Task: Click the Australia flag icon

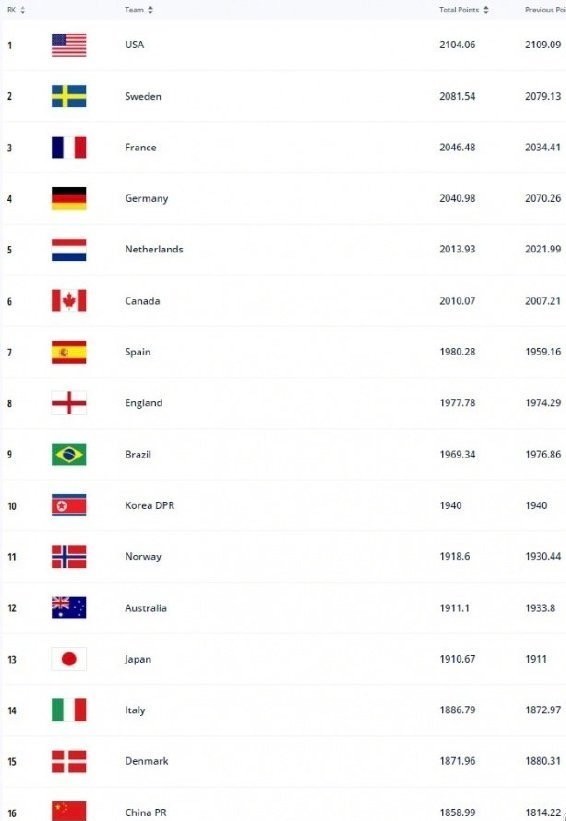Action: point(69,608)
